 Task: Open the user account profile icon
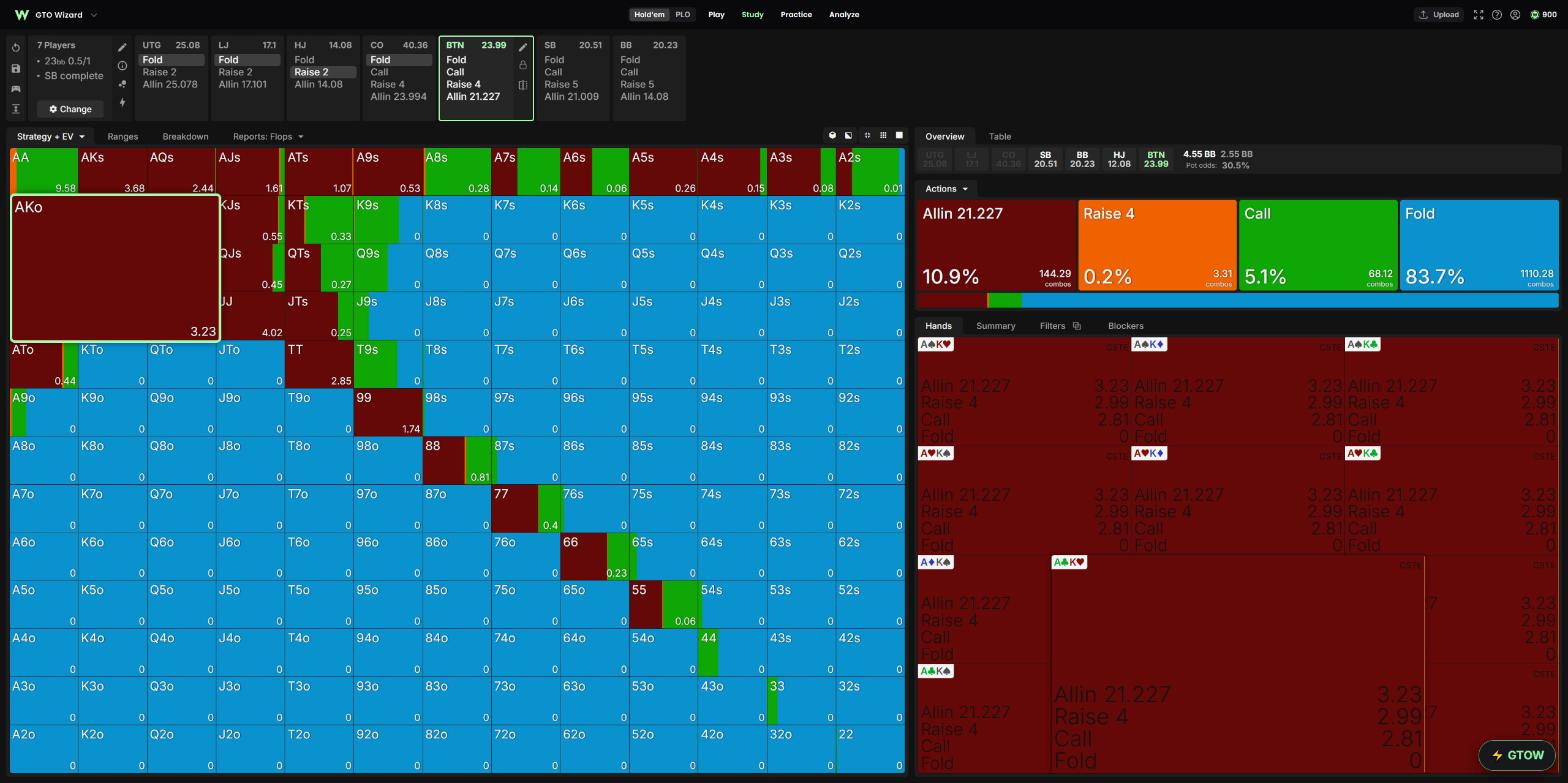1515,15
